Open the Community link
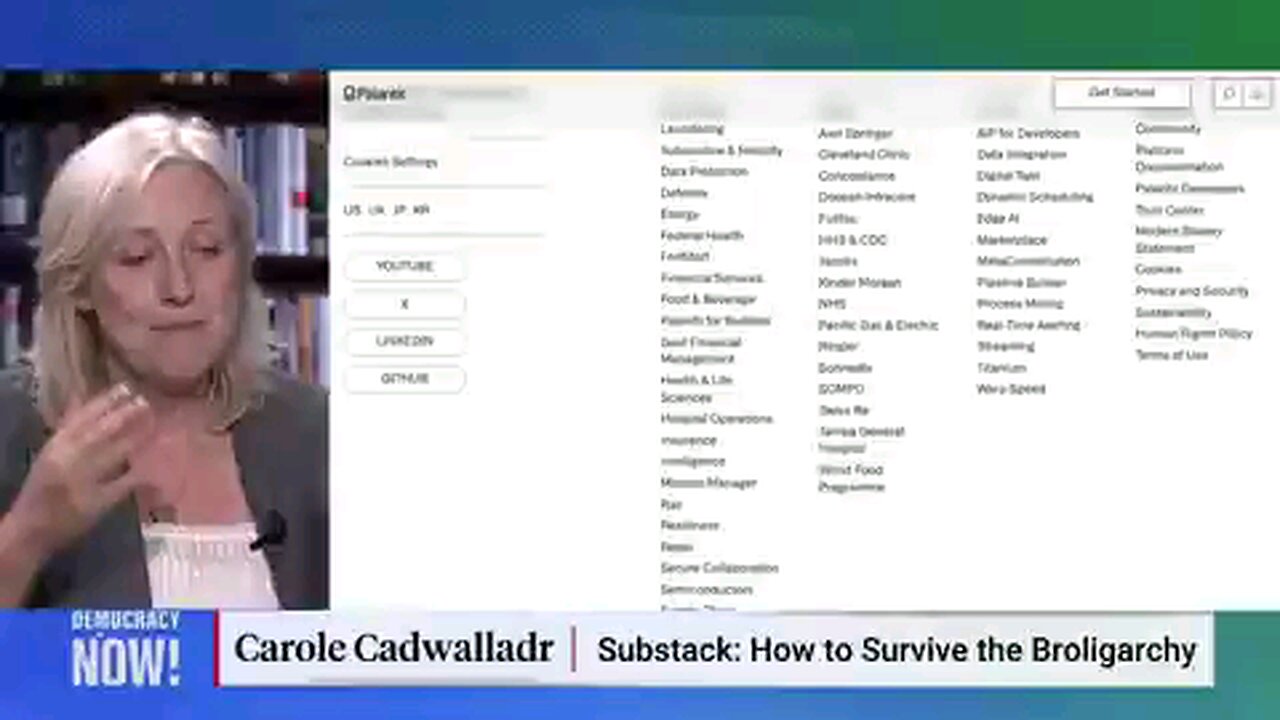The height and width of the screenshot is (720, 1280). coord(1168,129)
